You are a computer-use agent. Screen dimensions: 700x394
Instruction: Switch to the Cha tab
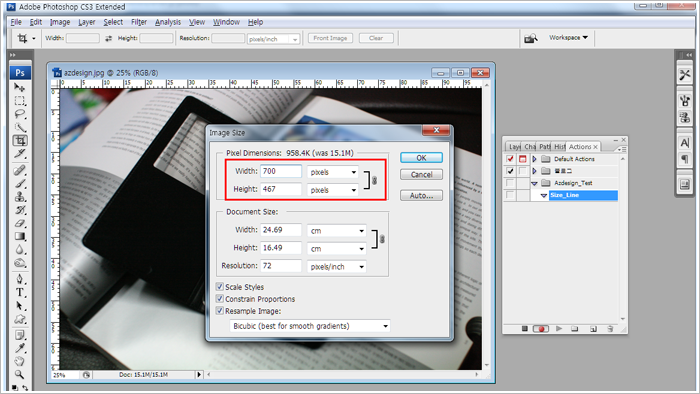tap(530, 146)
